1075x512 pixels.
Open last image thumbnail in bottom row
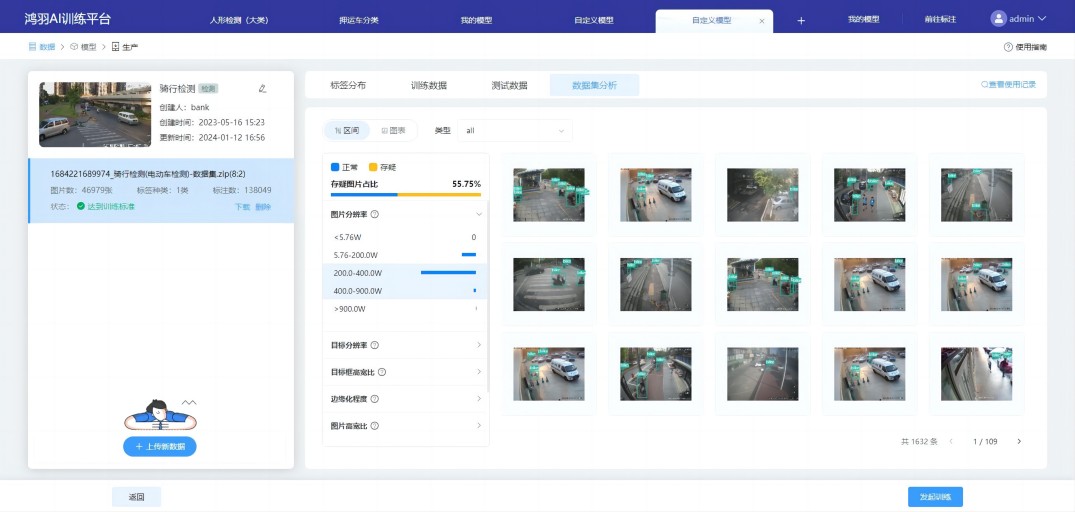[976, 374]
